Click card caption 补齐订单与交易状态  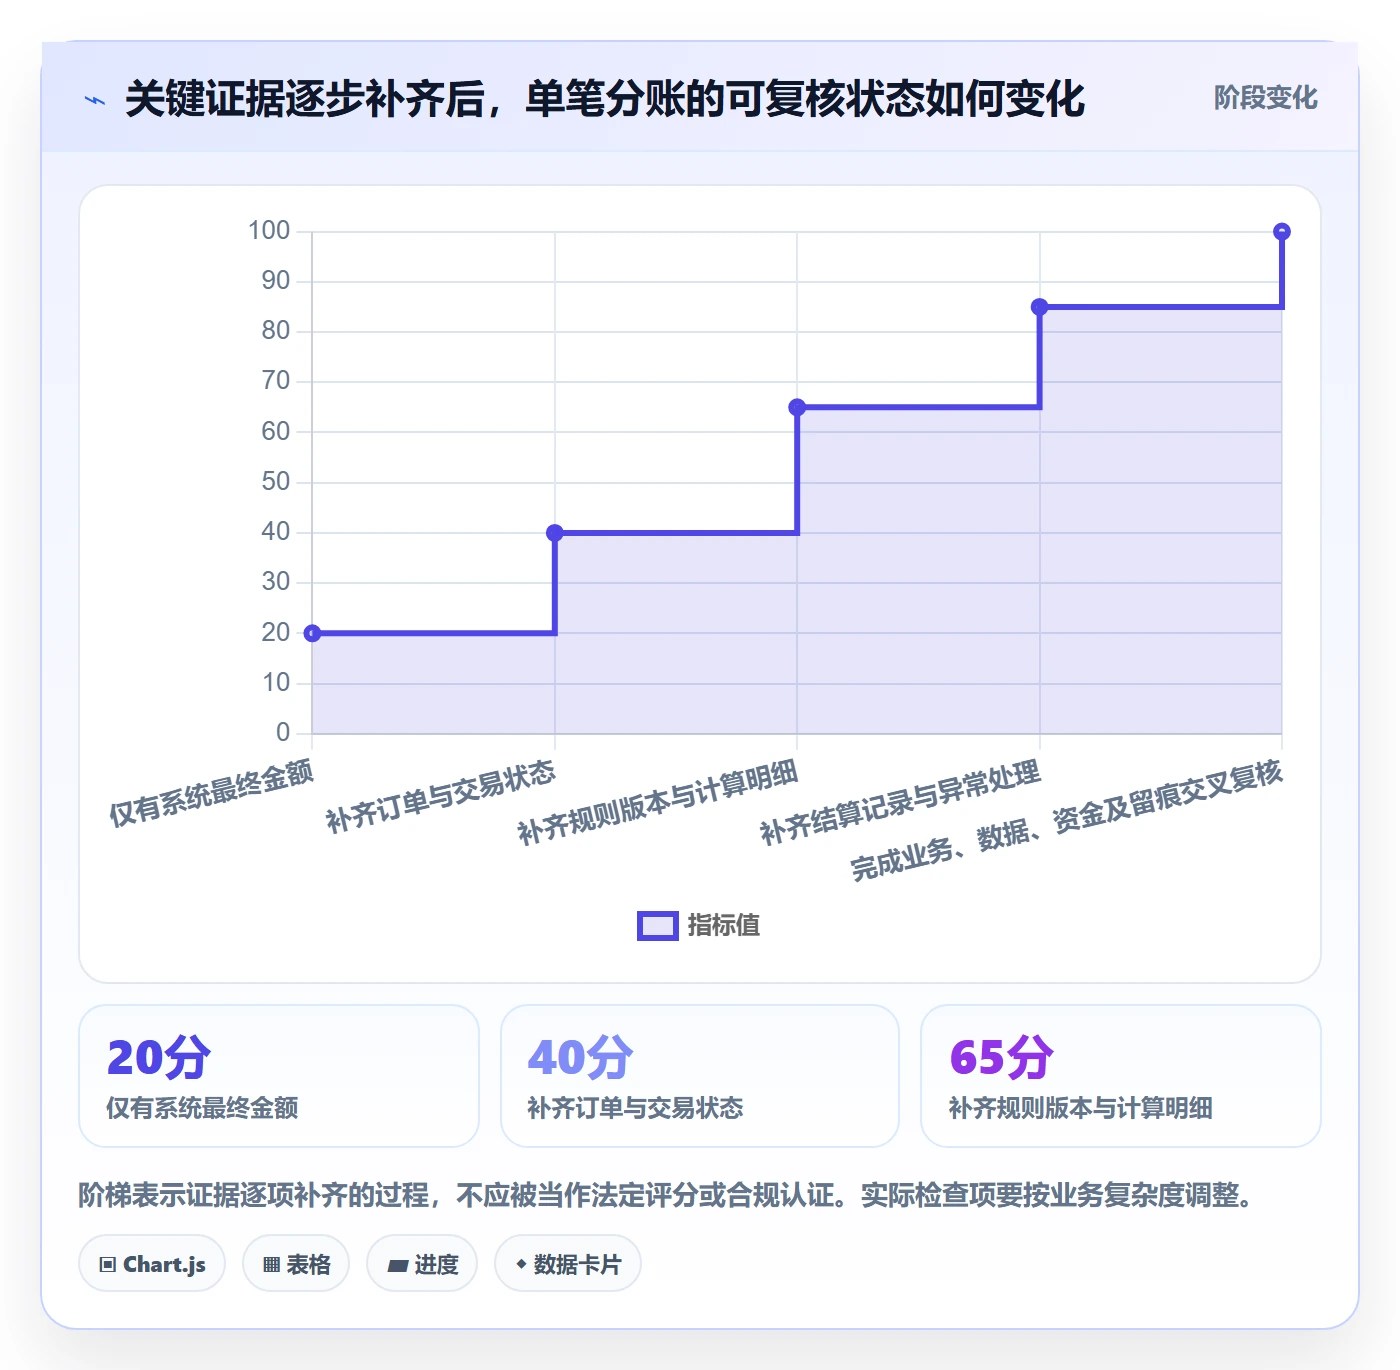pyautogui.click(x=636, y=1108)
